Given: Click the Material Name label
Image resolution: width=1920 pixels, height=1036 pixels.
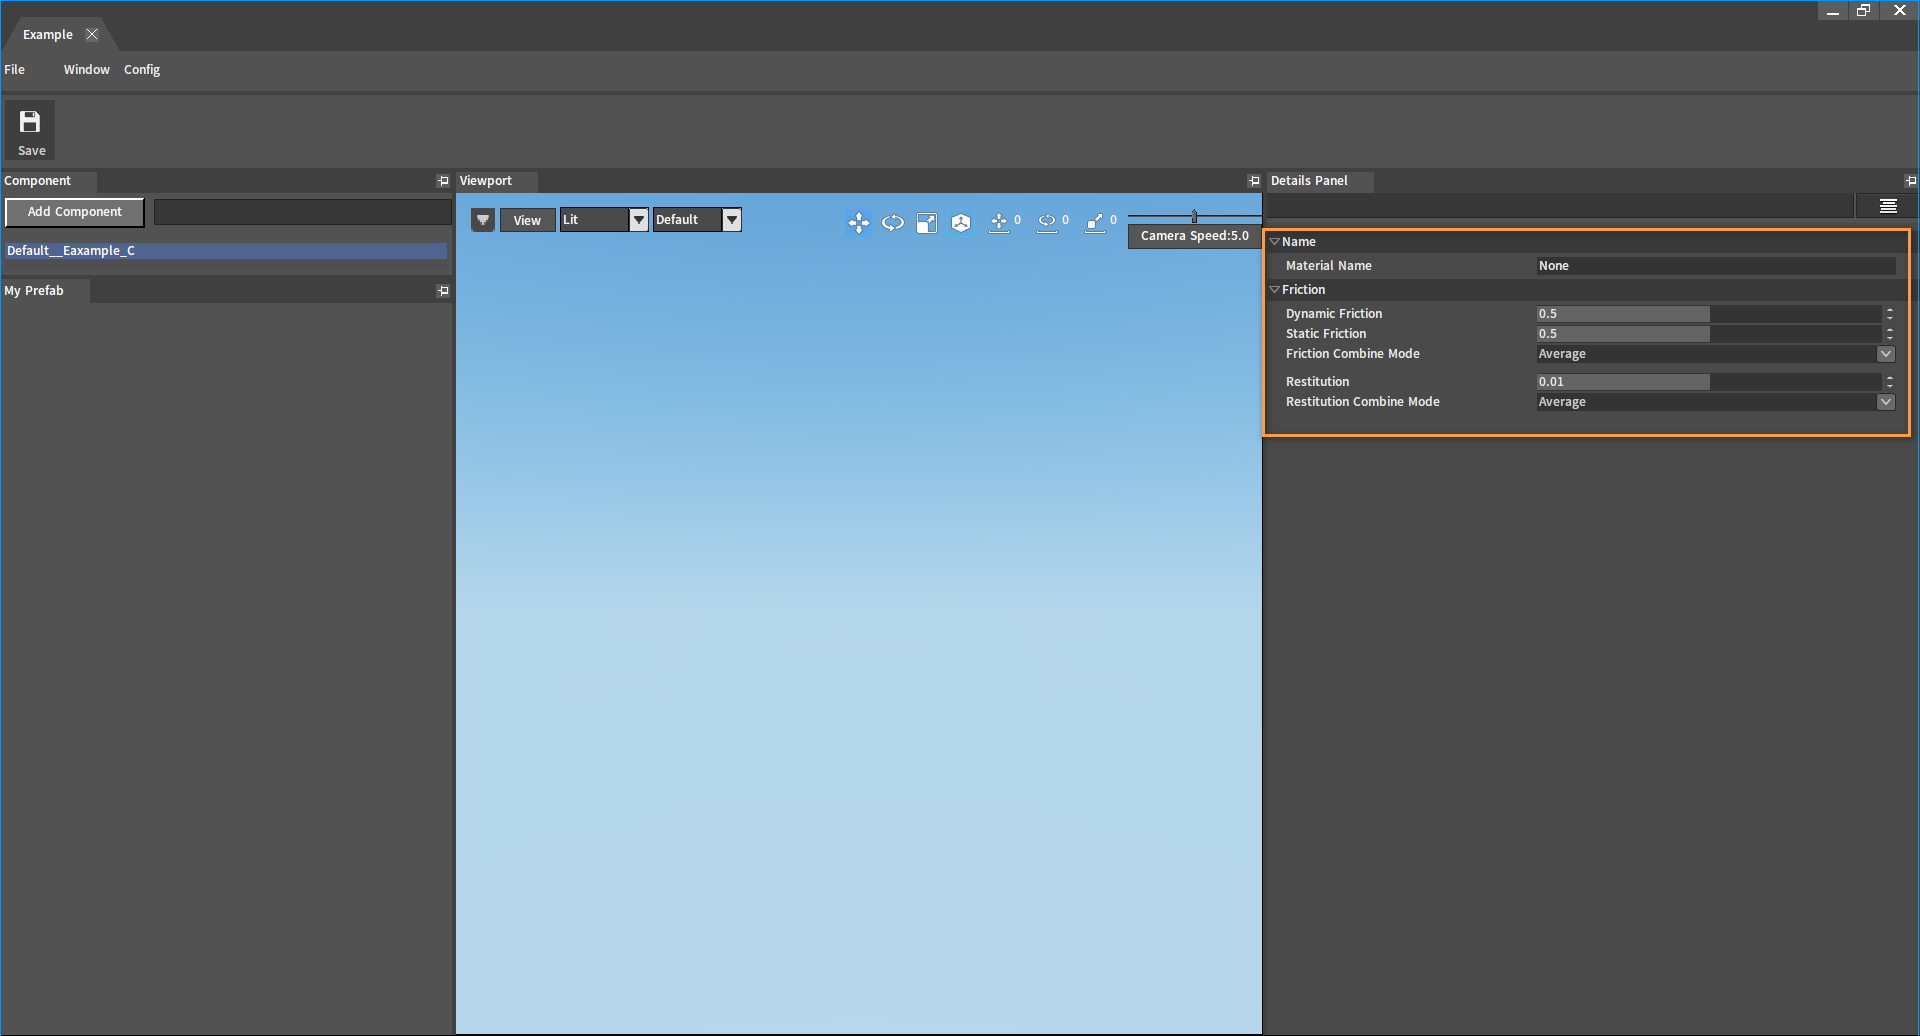Looking at the screenshot, I should (x=1329, y=266).
